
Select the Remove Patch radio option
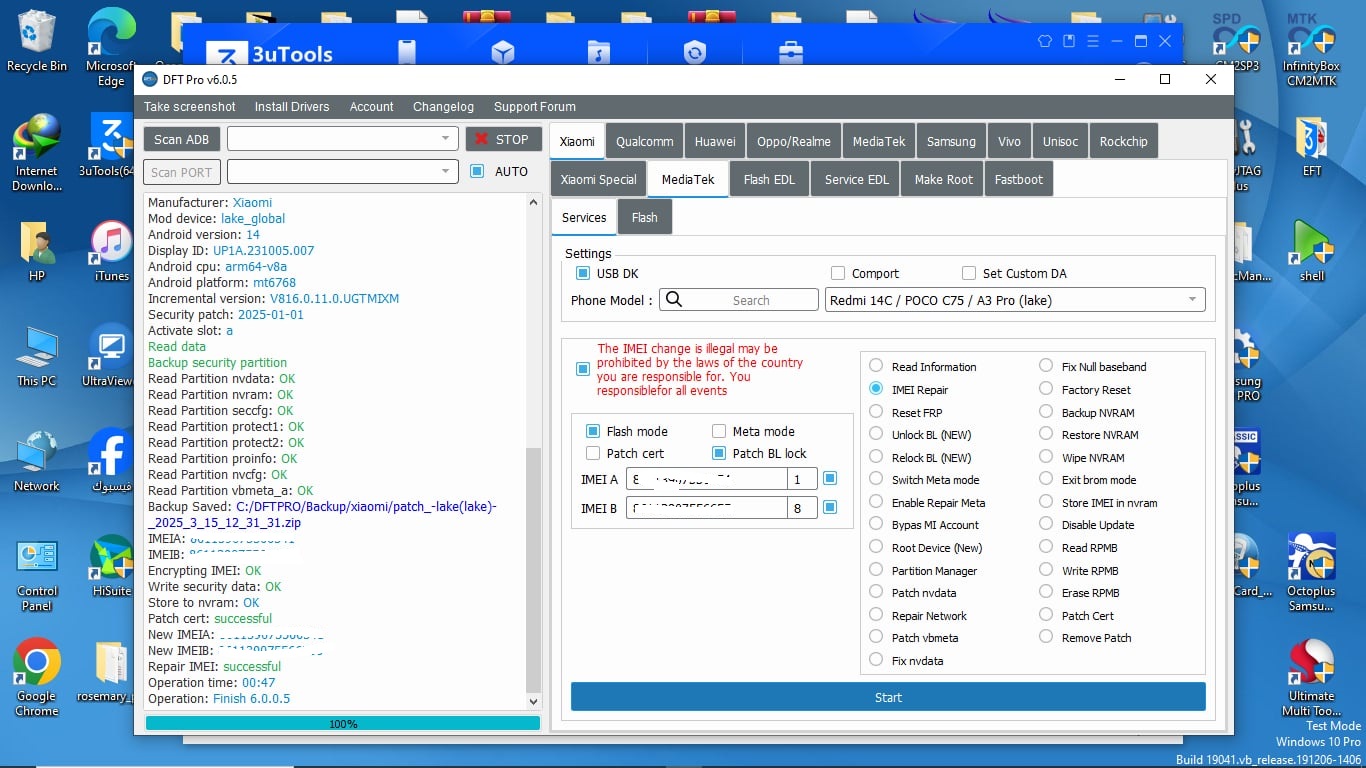(1046, 637)
